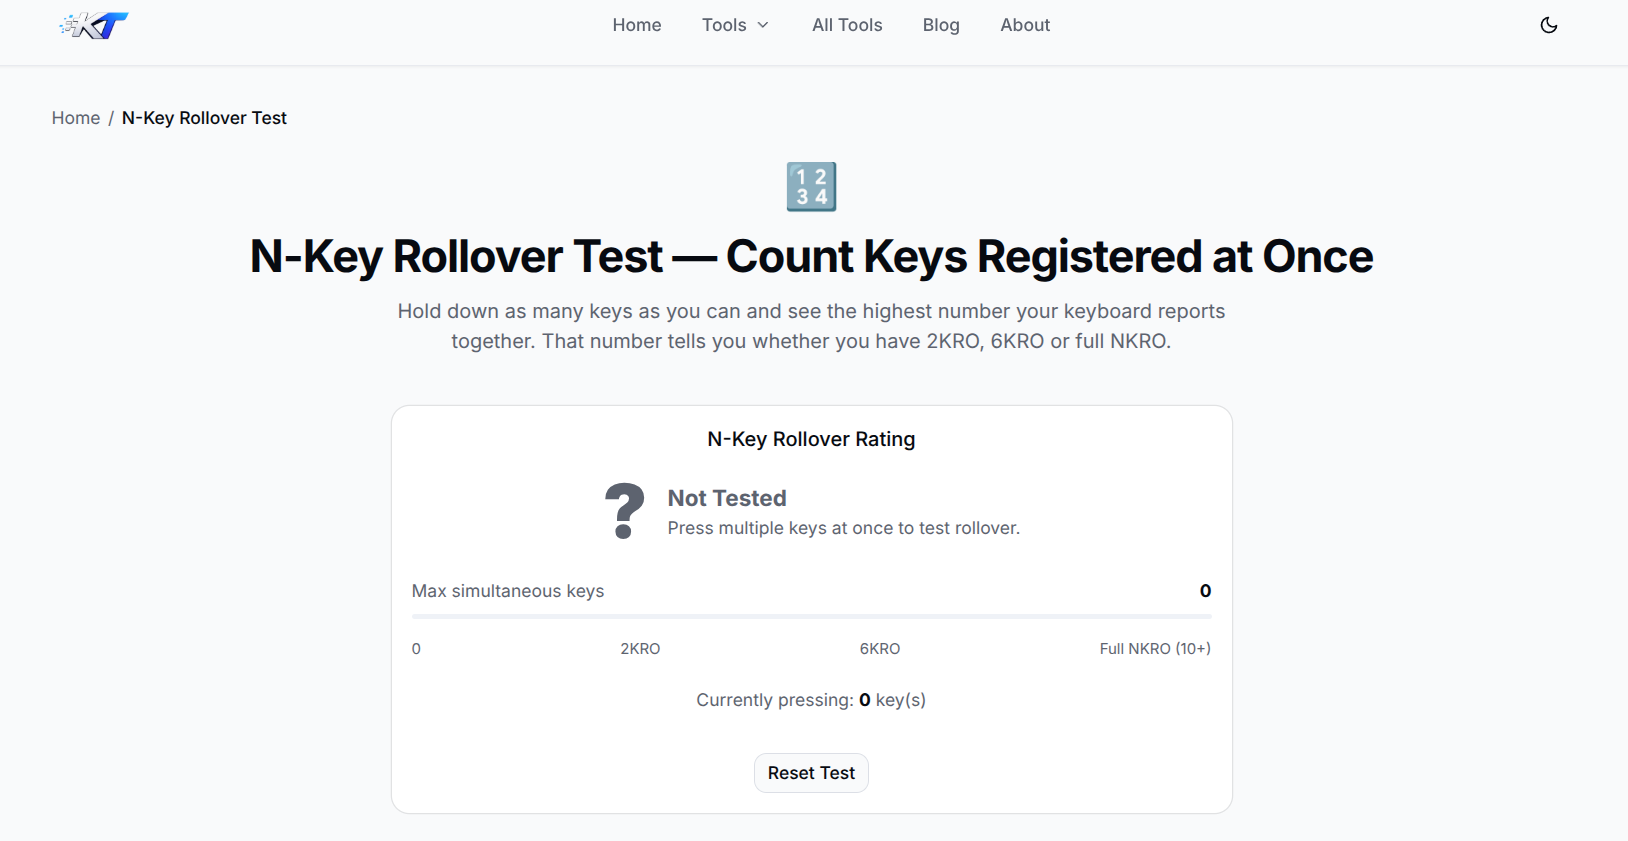
Task: Click the question mark rating icon
Action: point(624,511)
